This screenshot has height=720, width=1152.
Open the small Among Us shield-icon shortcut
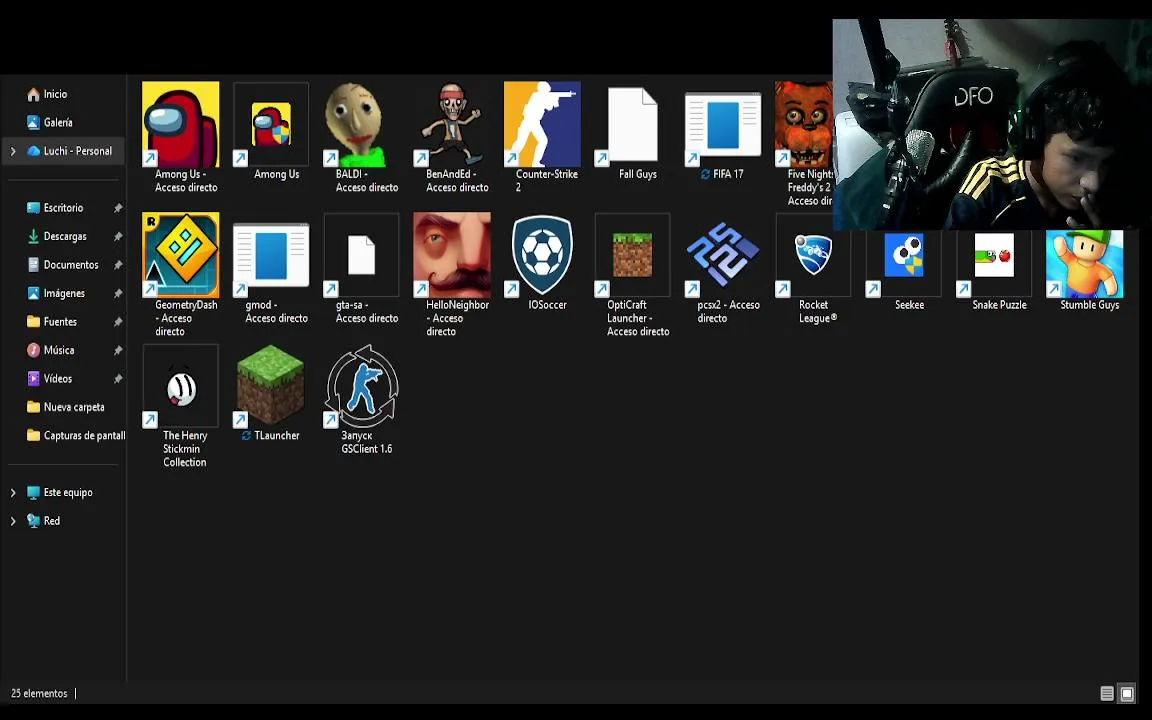pyautogui.click(x=271, y=124)
